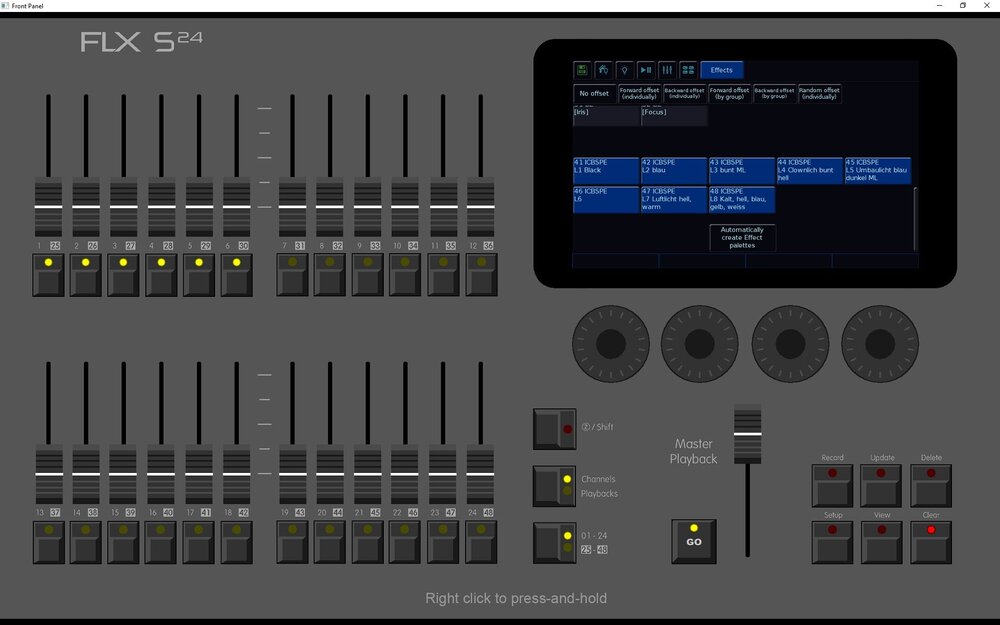Choose Random offset (individually)

coord(820,94)
